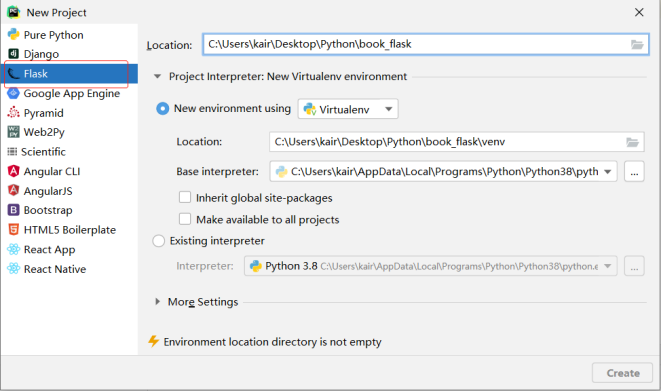Click the AngularJS icon
The image size is (661, 391).
(13, 190)
